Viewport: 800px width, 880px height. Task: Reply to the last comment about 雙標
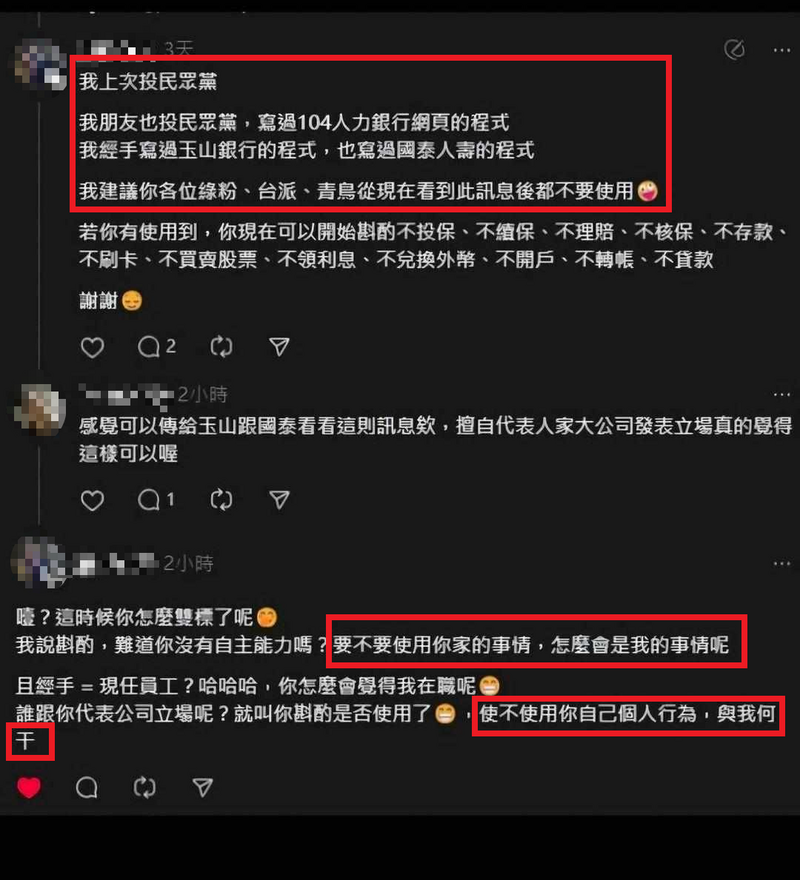click(x=86, y=787)
